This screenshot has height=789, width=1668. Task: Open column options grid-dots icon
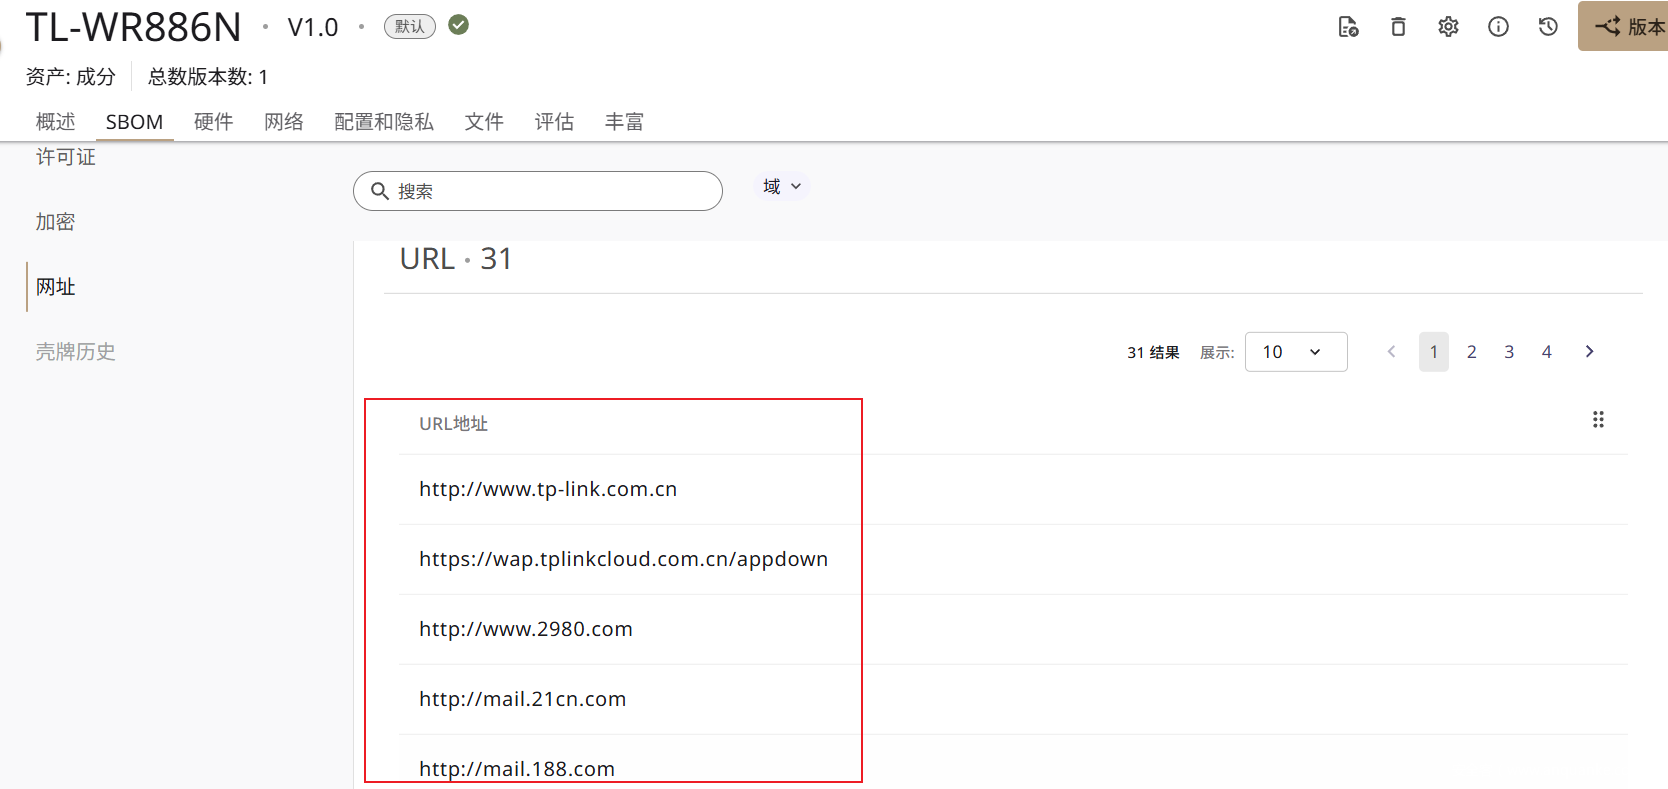[x=1598, y=420]
